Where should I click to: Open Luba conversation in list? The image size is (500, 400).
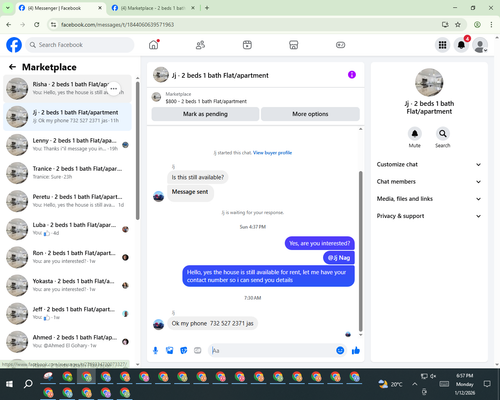(67, 229)
